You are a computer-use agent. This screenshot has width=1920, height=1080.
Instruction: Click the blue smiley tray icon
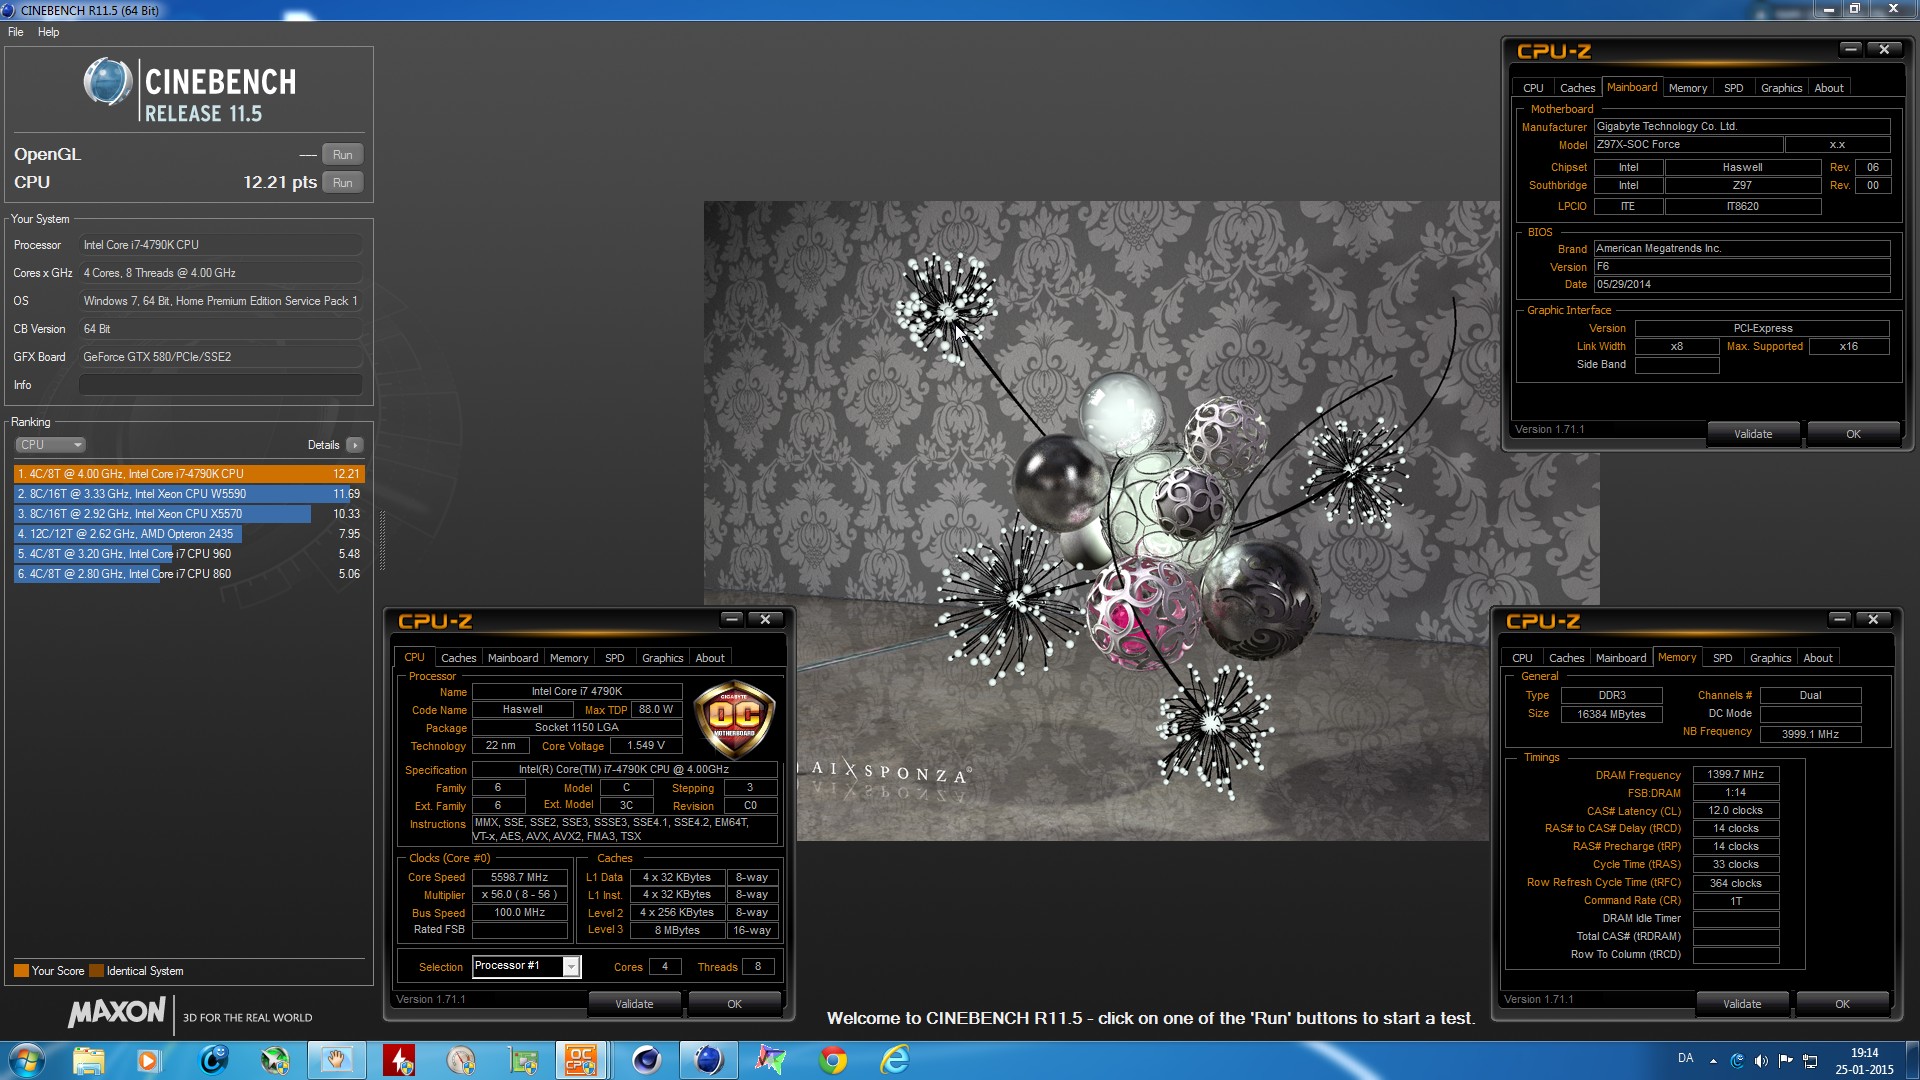click(1737, 1061)
